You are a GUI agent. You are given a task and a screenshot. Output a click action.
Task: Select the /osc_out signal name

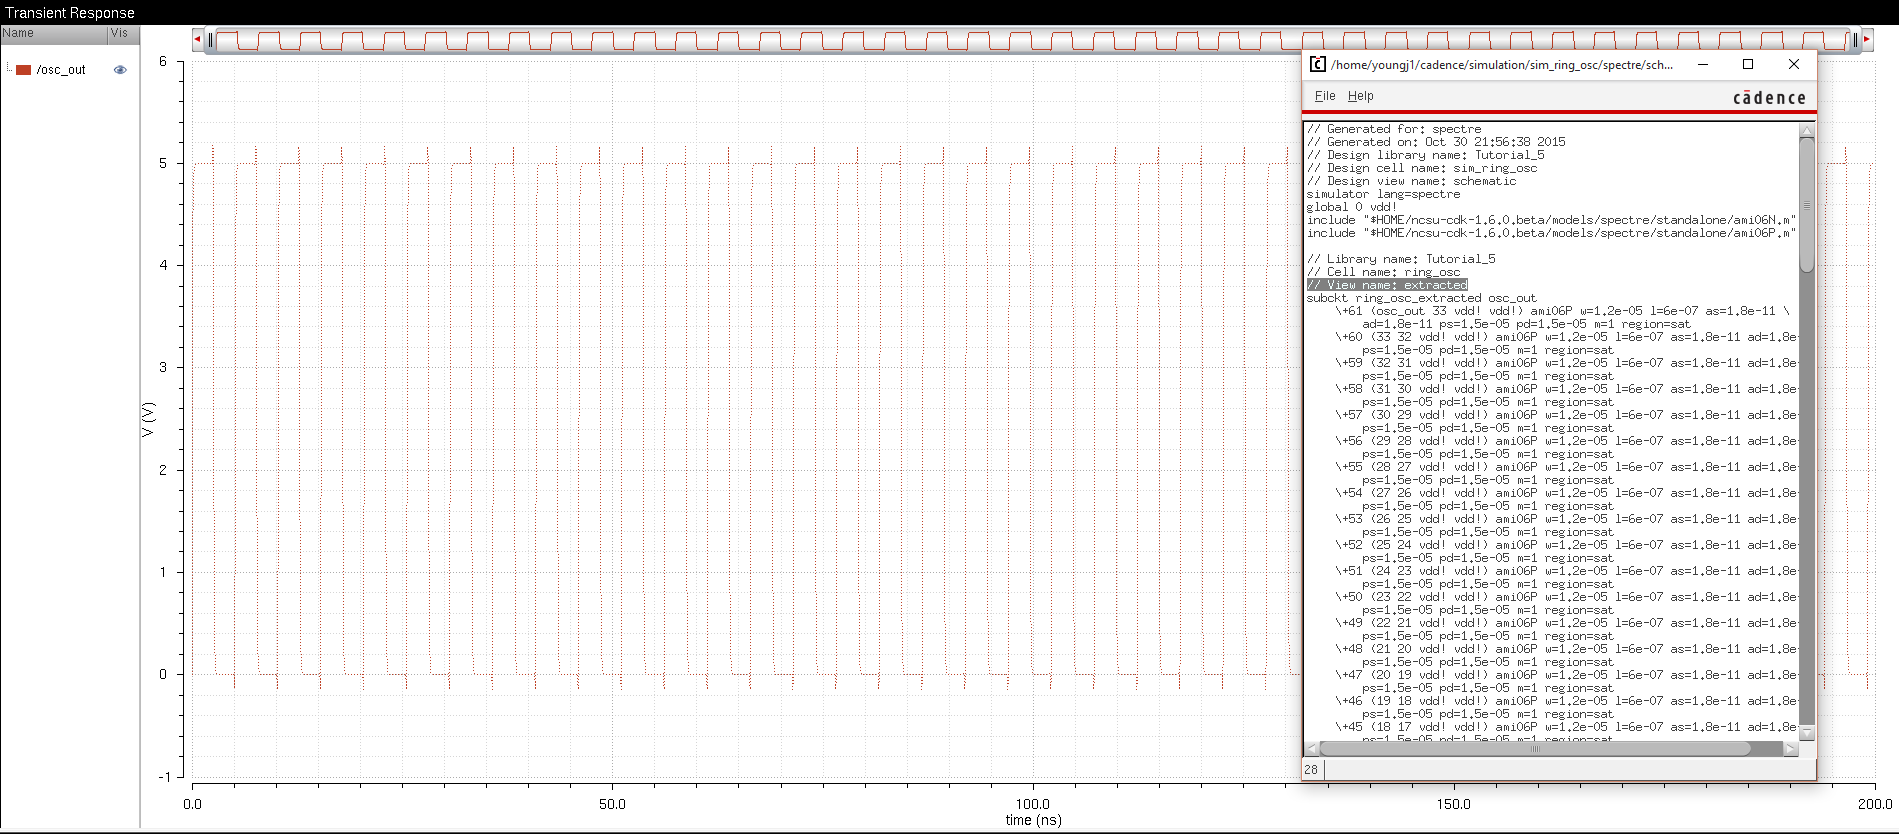pos(61,70)
